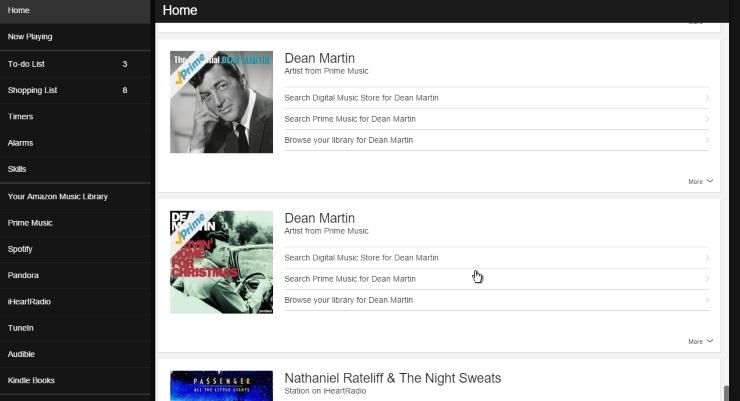
Task: Click chevron arrow of second card's Prime Music row
Action: coord(707,279)
